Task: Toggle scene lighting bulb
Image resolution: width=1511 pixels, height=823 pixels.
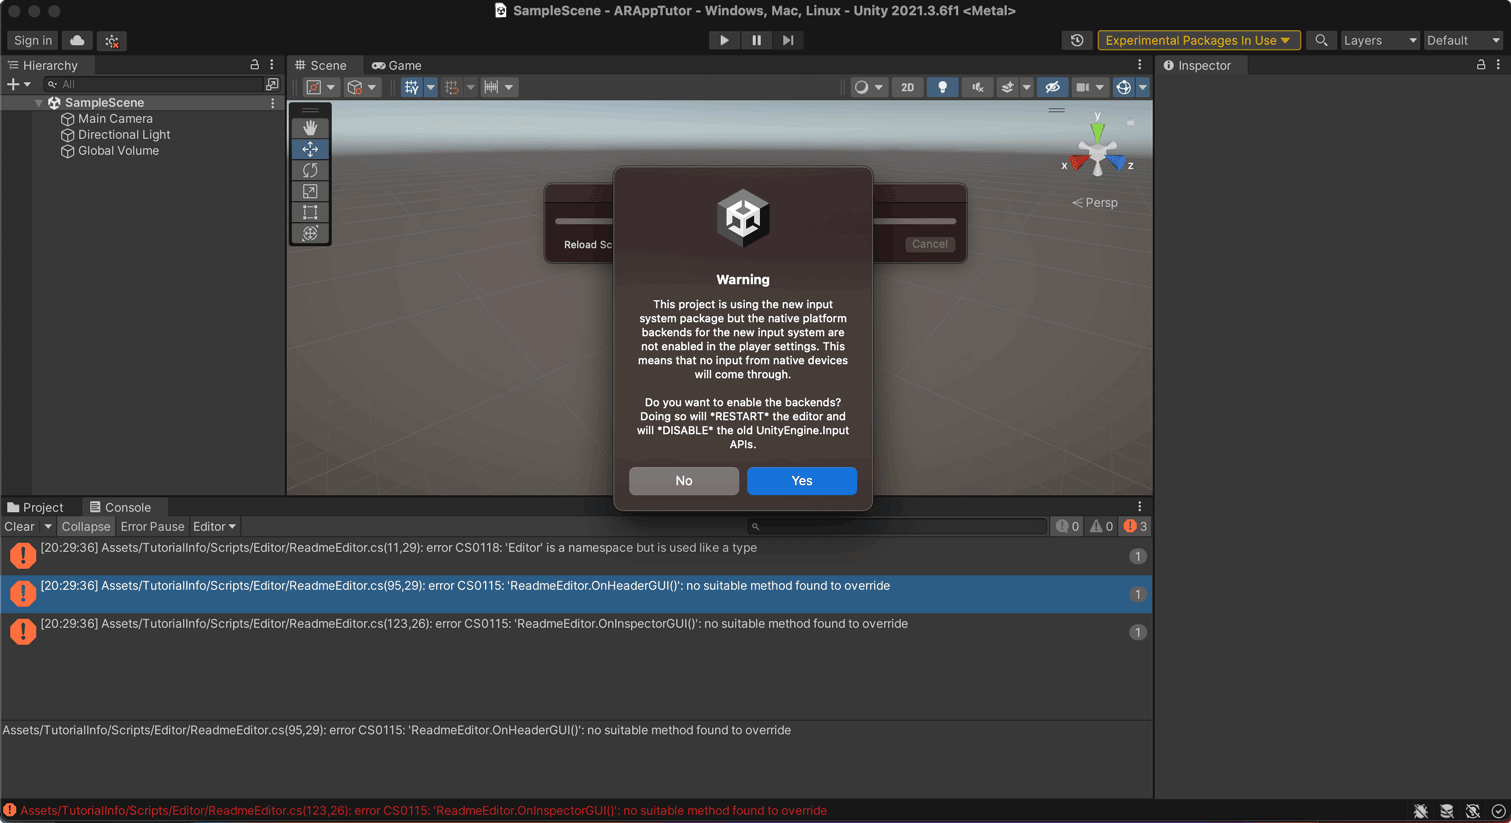Action: pyautogui.click(x=942, y=87)
